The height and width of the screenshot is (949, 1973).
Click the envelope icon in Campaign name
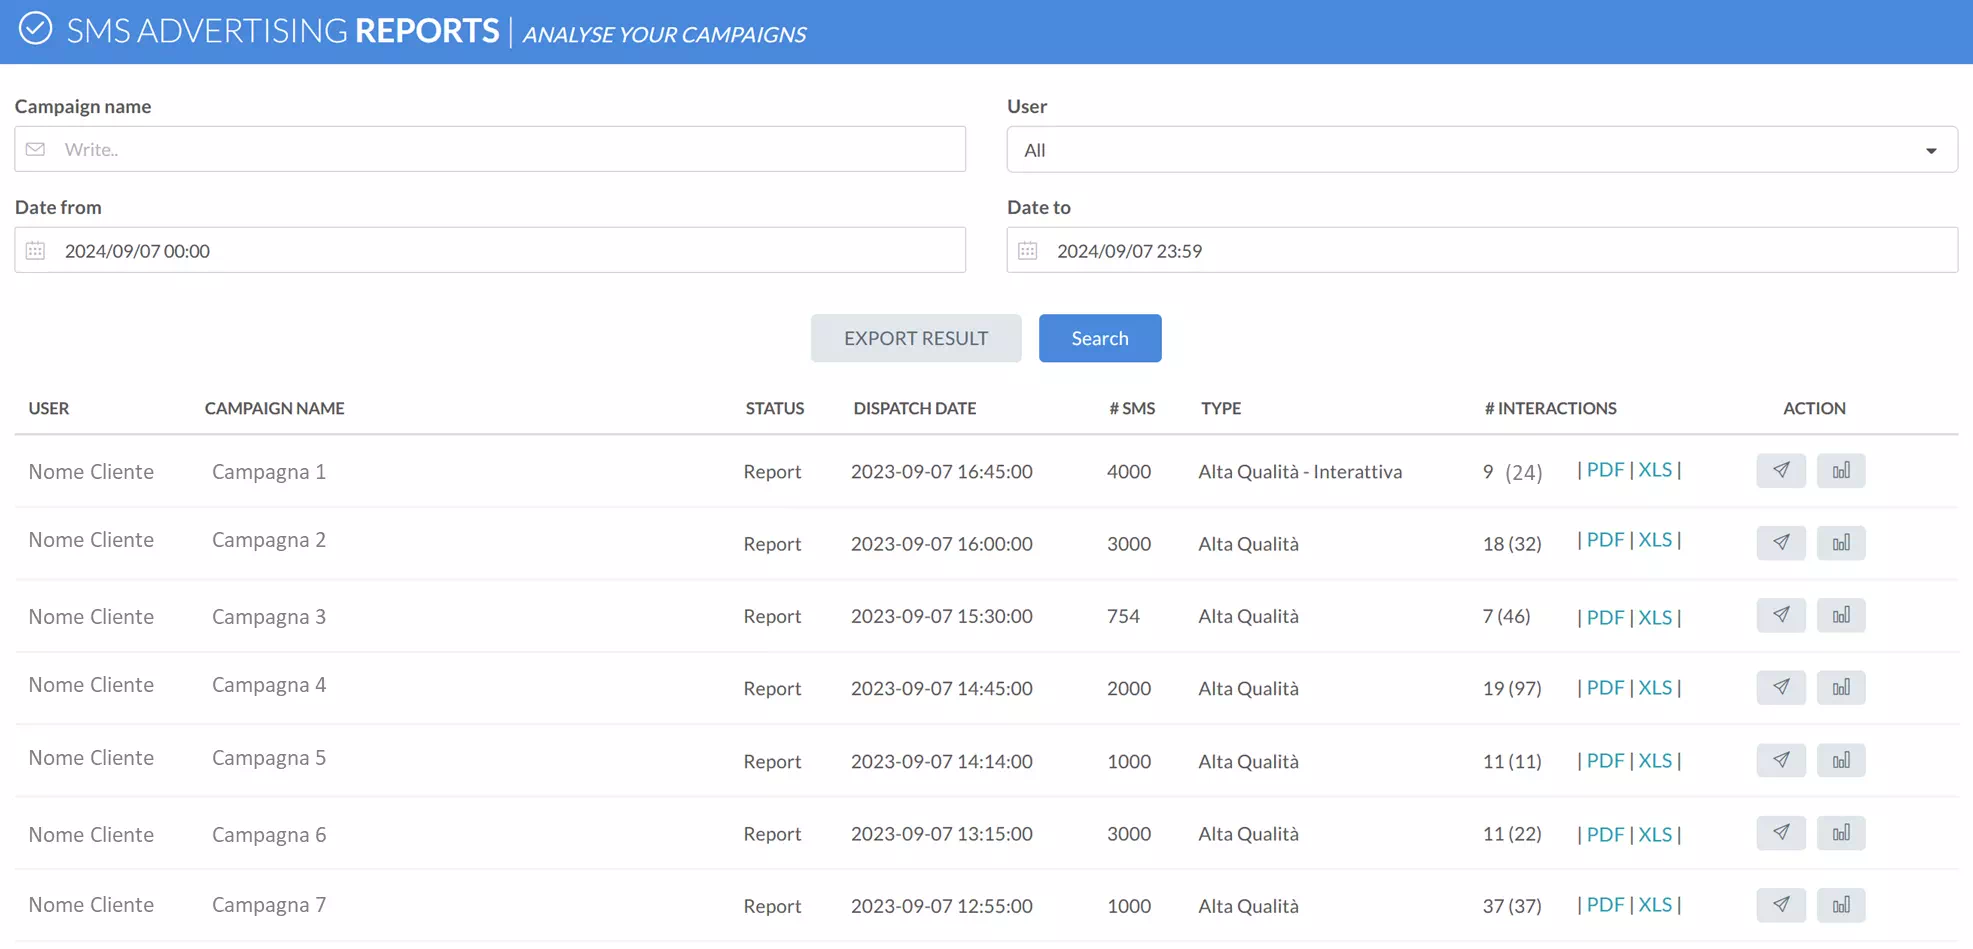coord(36,149)
